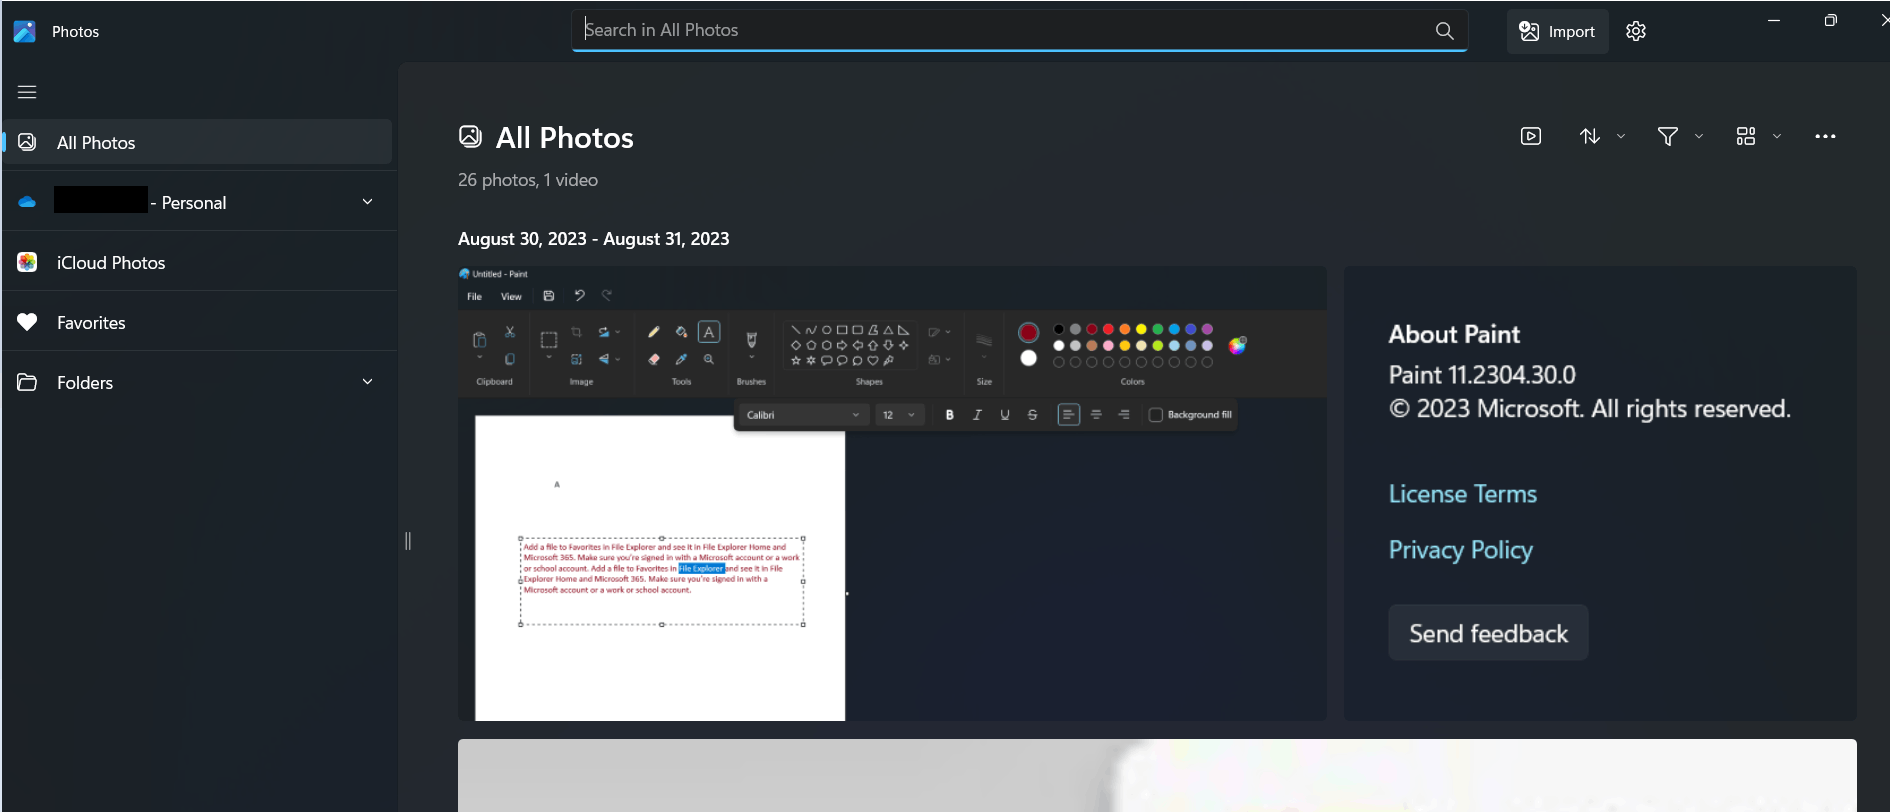Minimize the Photos window
Screen dimensions: 1890x812
point(1774,20)
